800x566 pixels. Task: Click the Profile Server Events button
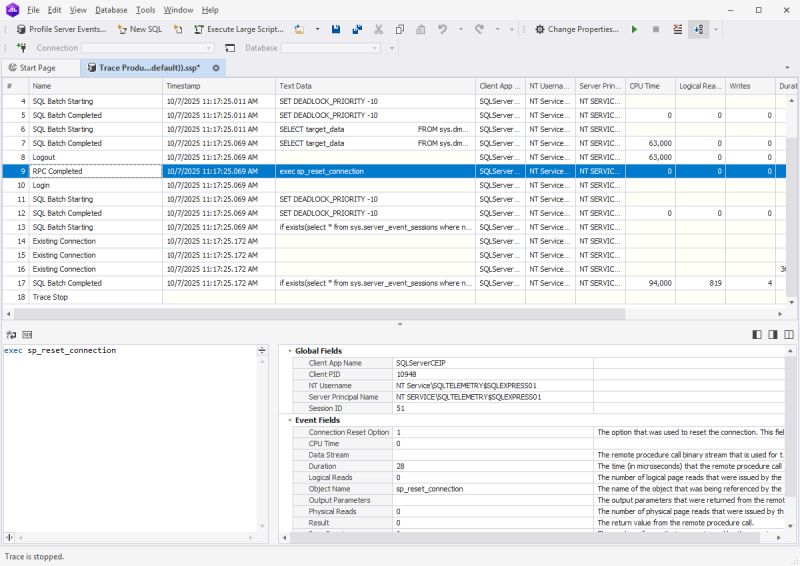click(61, 30)
